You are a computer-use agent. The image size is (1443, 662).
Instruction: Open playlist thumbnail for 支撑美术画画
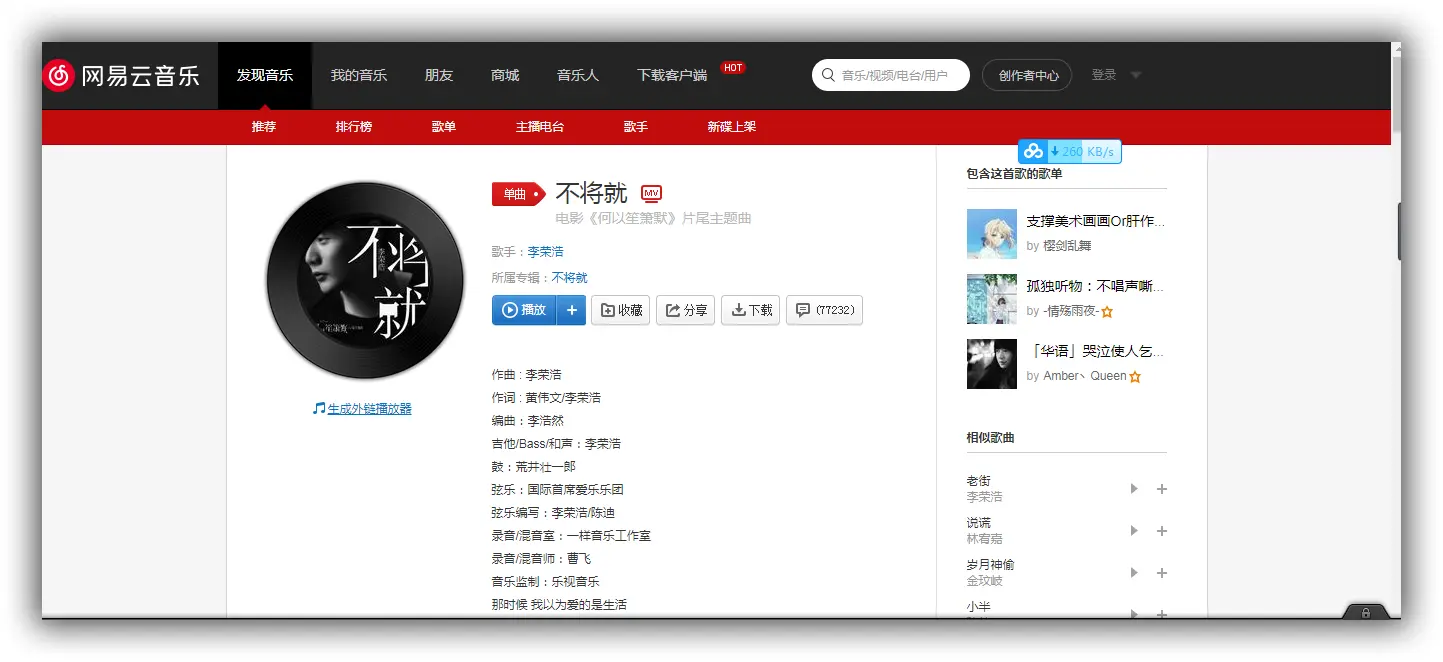click(992, 233)
